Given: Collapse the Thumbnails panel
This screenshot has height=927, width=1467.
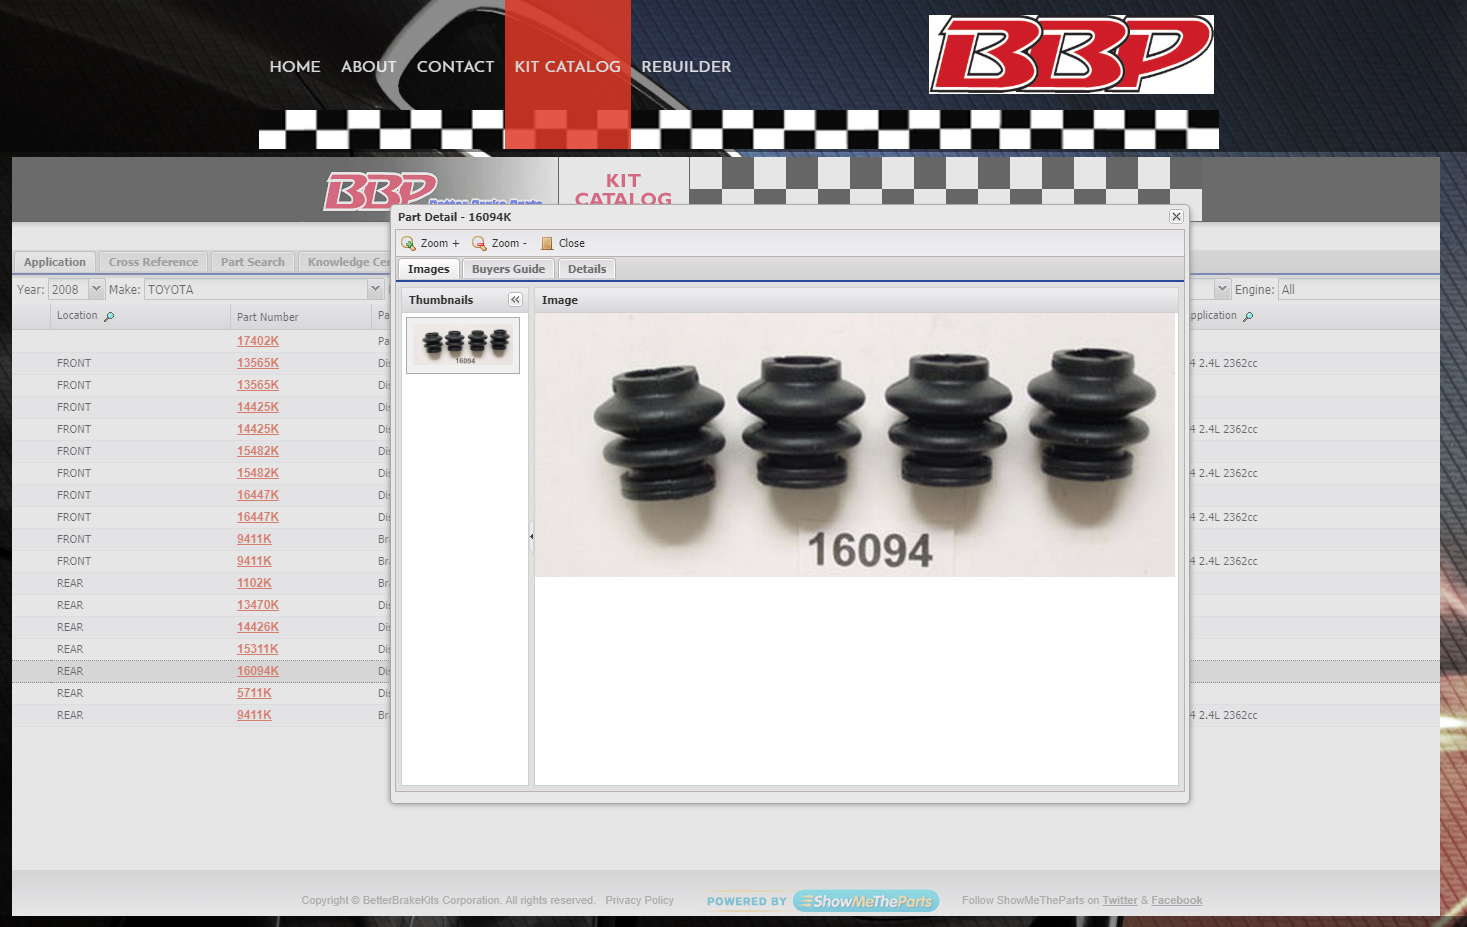Looking at the screenshot, I should pyautogui.click(x=515, y=300).
